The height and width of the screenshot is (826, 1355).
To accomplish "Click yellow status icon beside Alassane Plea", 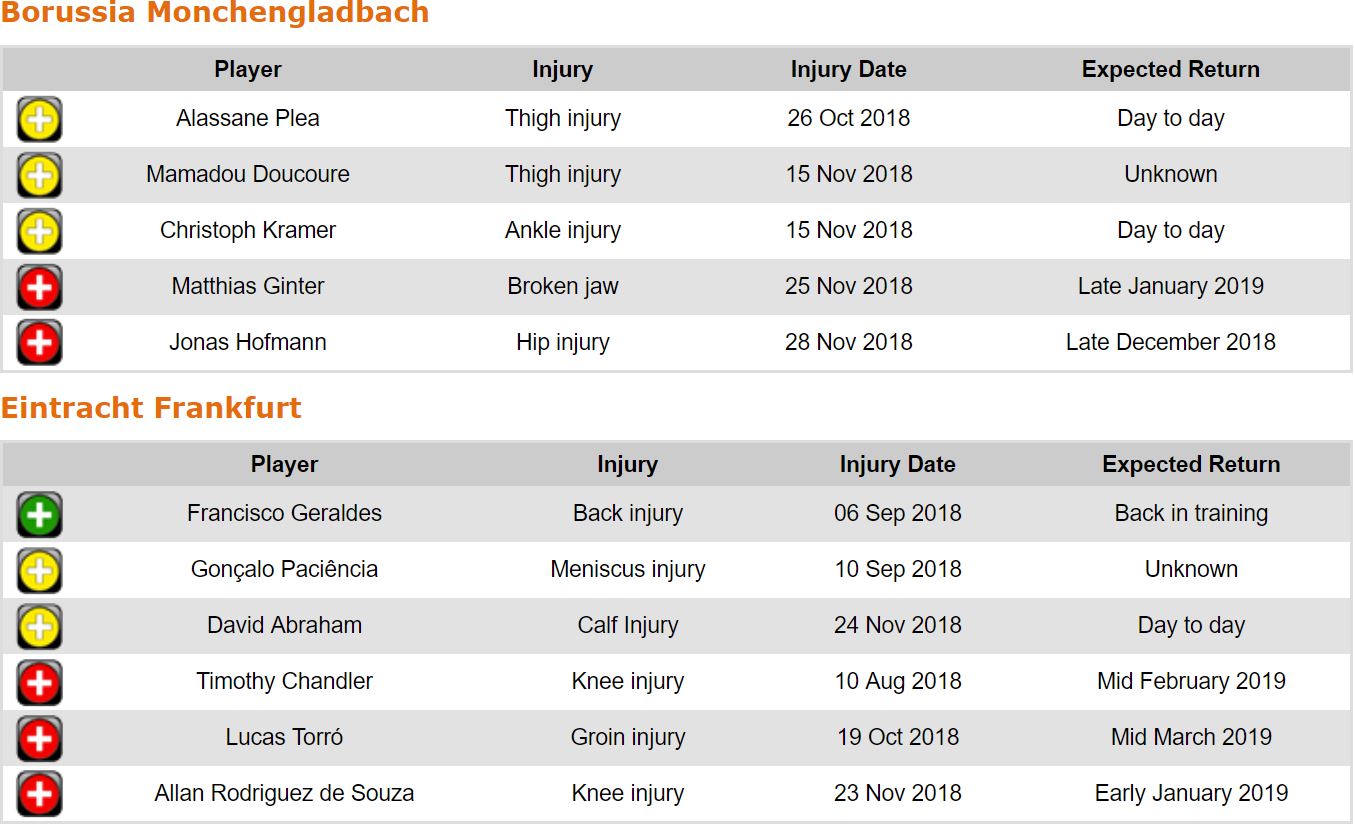I will pyautogui.click(x=39, y=120).
